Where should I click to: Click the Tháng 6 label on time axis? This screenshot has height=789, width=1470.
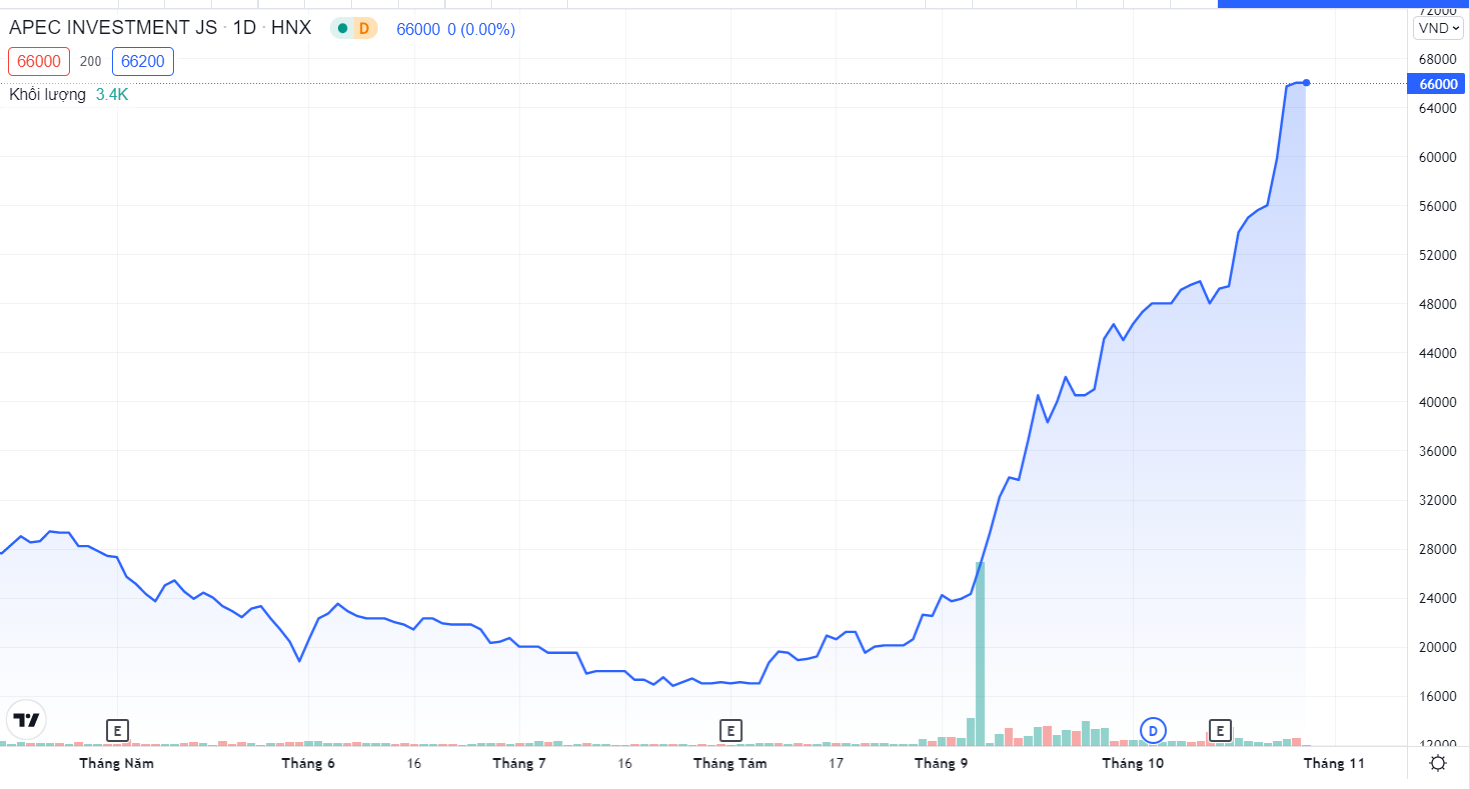[308, 764]
